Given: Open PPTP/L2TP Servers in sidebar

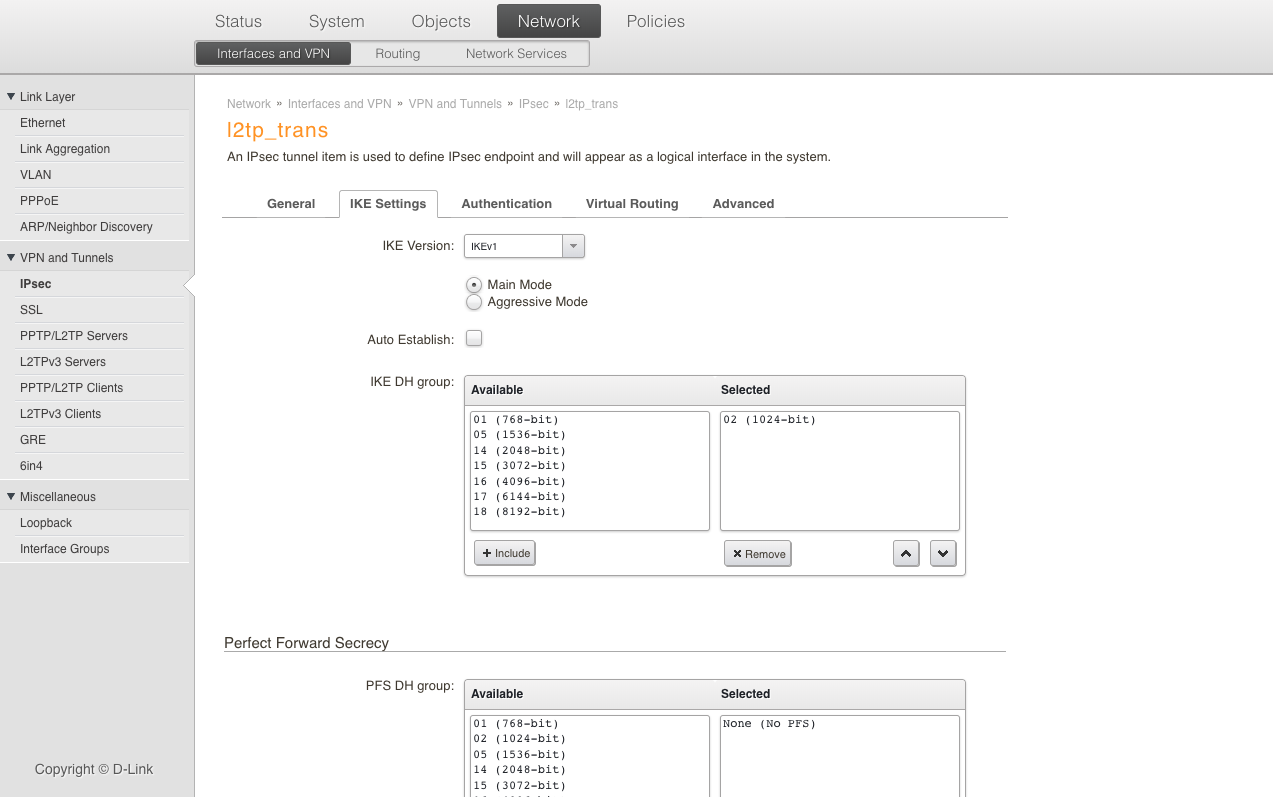Looking at the screenshot, I should pyautogui.click(x=74, y=336).
